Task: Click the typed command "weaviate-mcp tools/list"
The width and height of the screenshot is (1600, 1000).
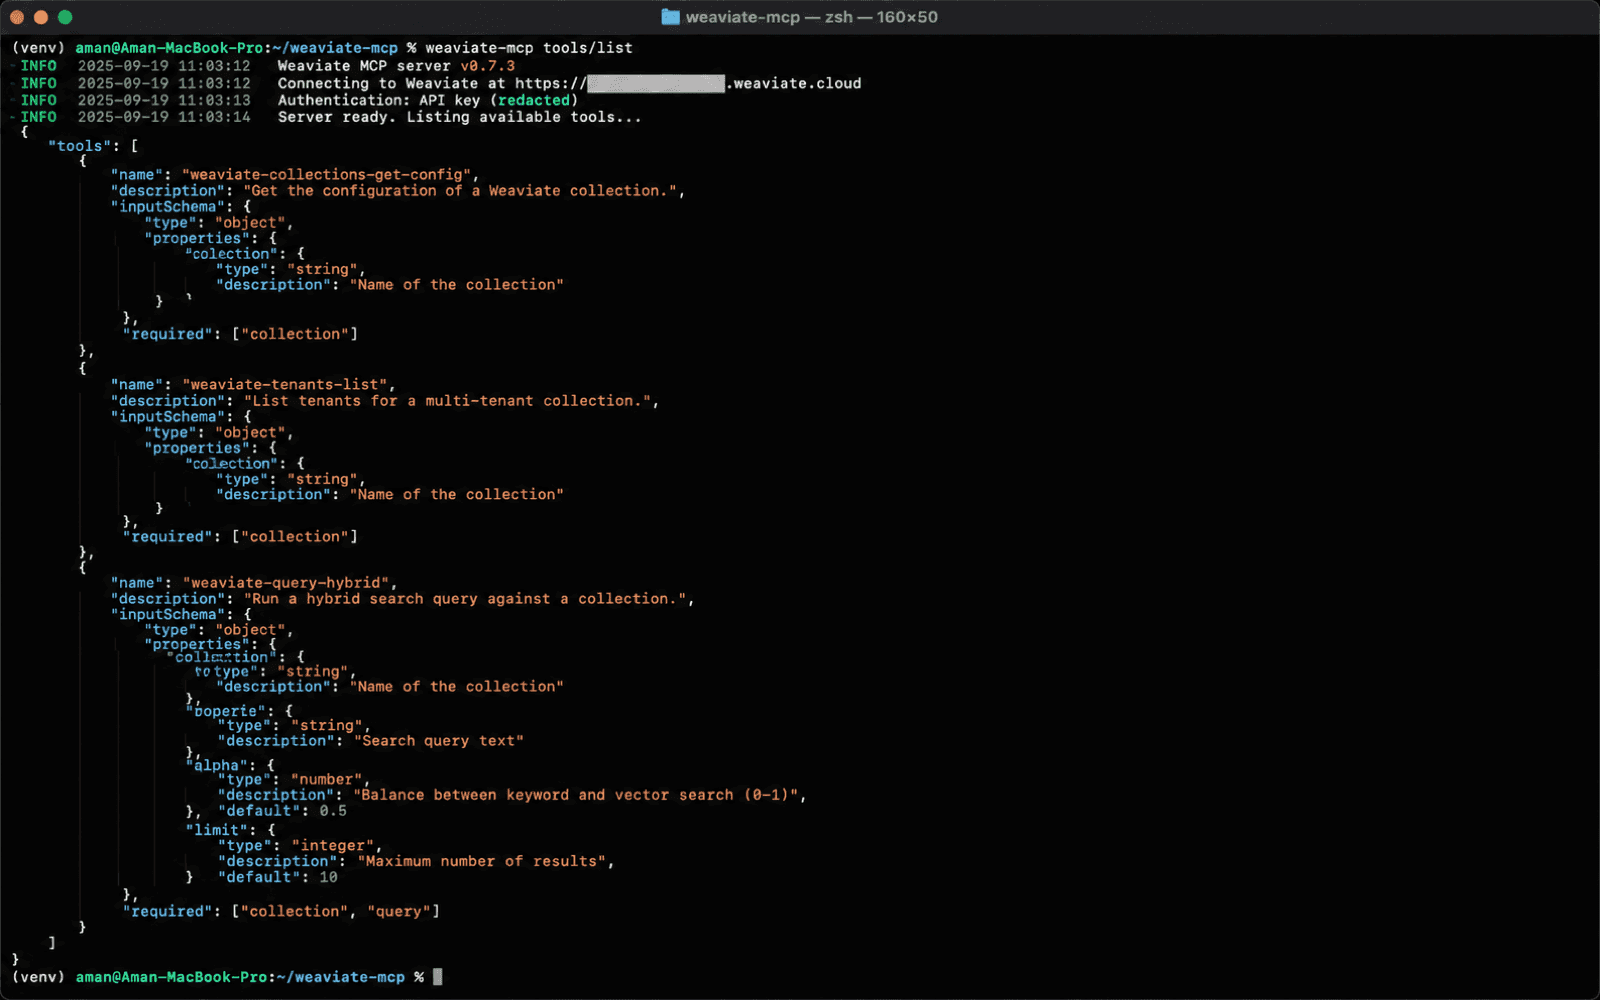Action: click(x=529, y=48)
